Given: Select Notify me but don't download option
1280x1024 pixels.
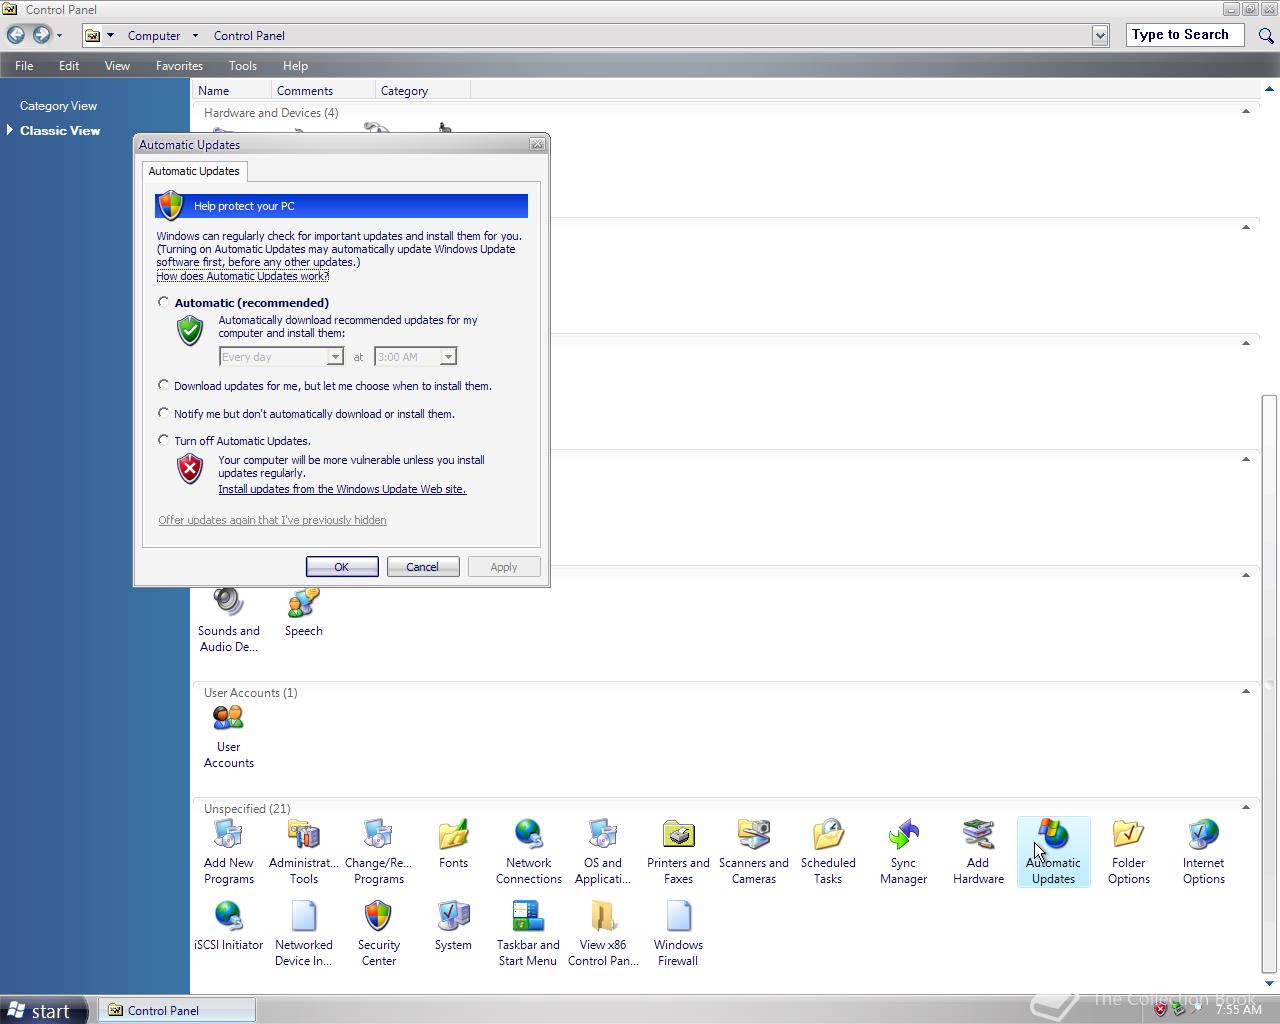Looking at the screenshot, I should [163, 413].
